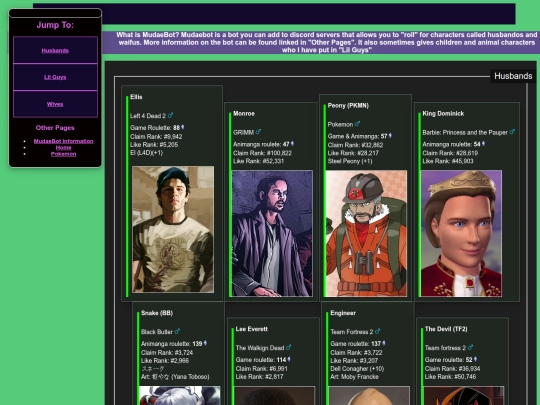The height and width of the screenshot is (405, 540).
Task: Select The Devil (TF2) card name heading
Action: pyautogui.click(x=446, y=329)
